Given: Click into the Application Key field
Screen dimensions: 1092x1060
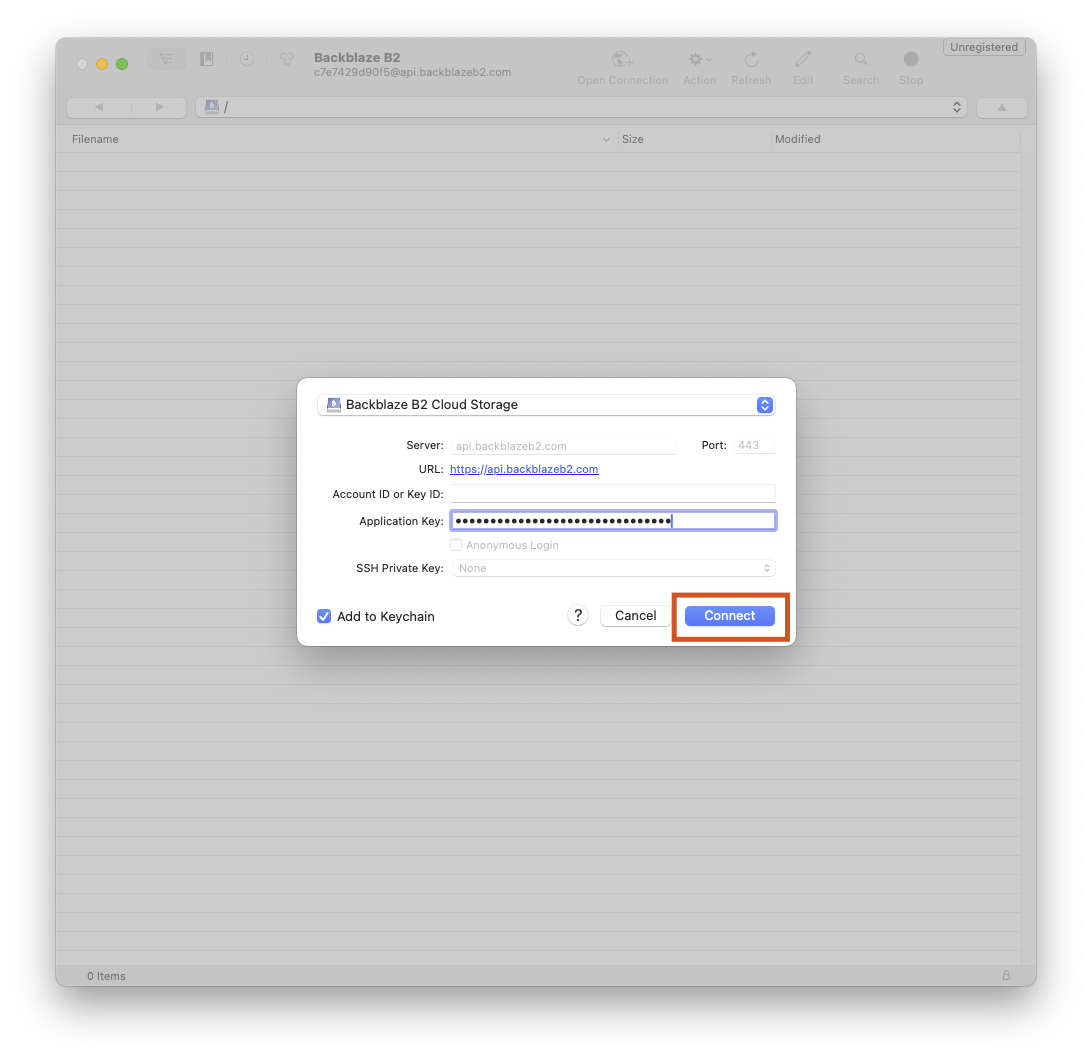Looking at the screenshot, I should [613, 521].
